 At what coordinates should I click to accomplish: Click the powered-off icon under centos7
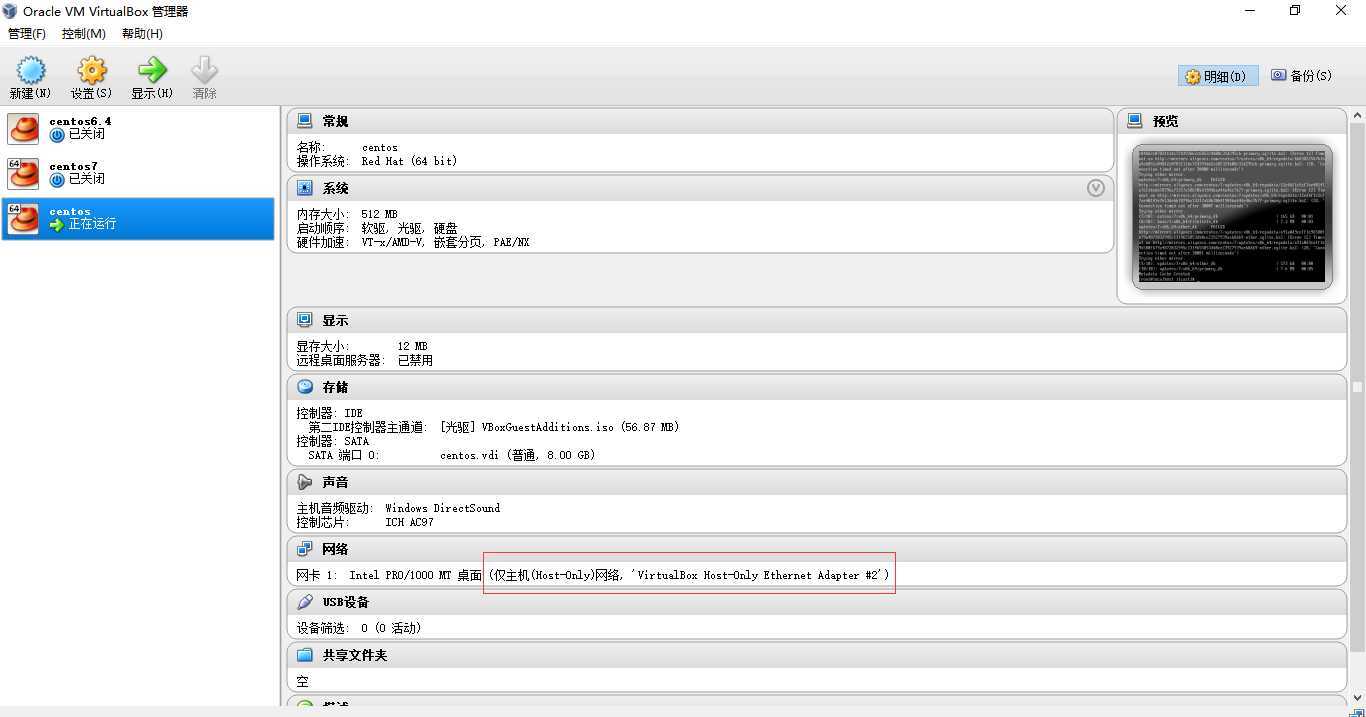click(x=57, y=179)
